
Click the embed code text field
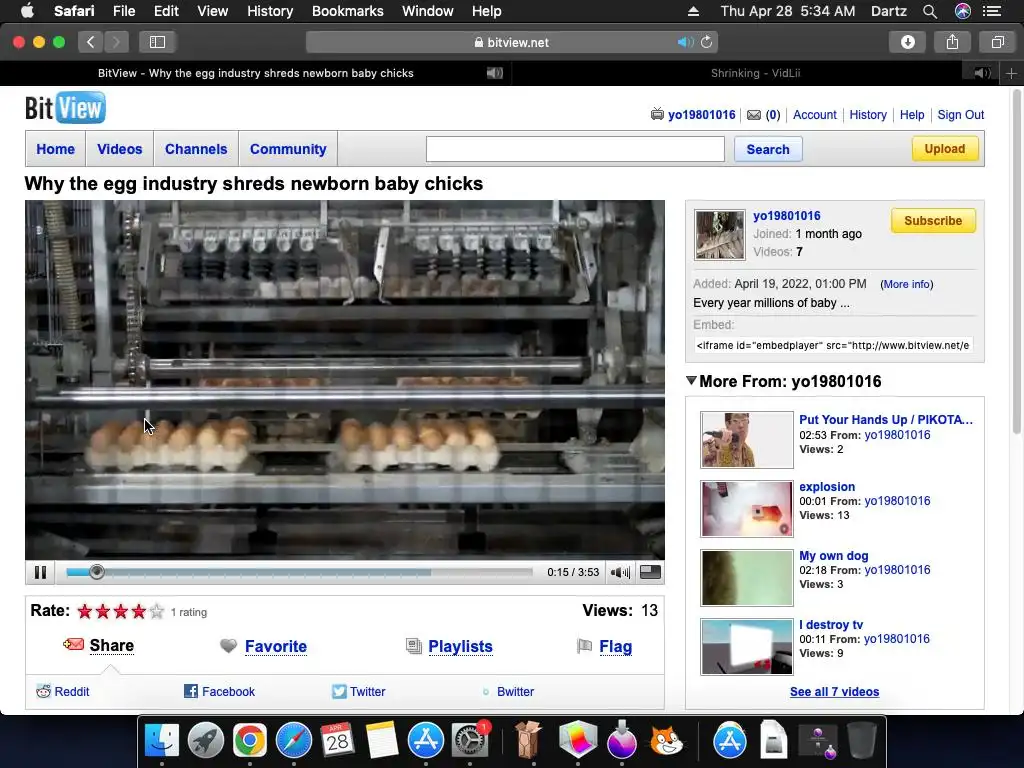point(833,345)
